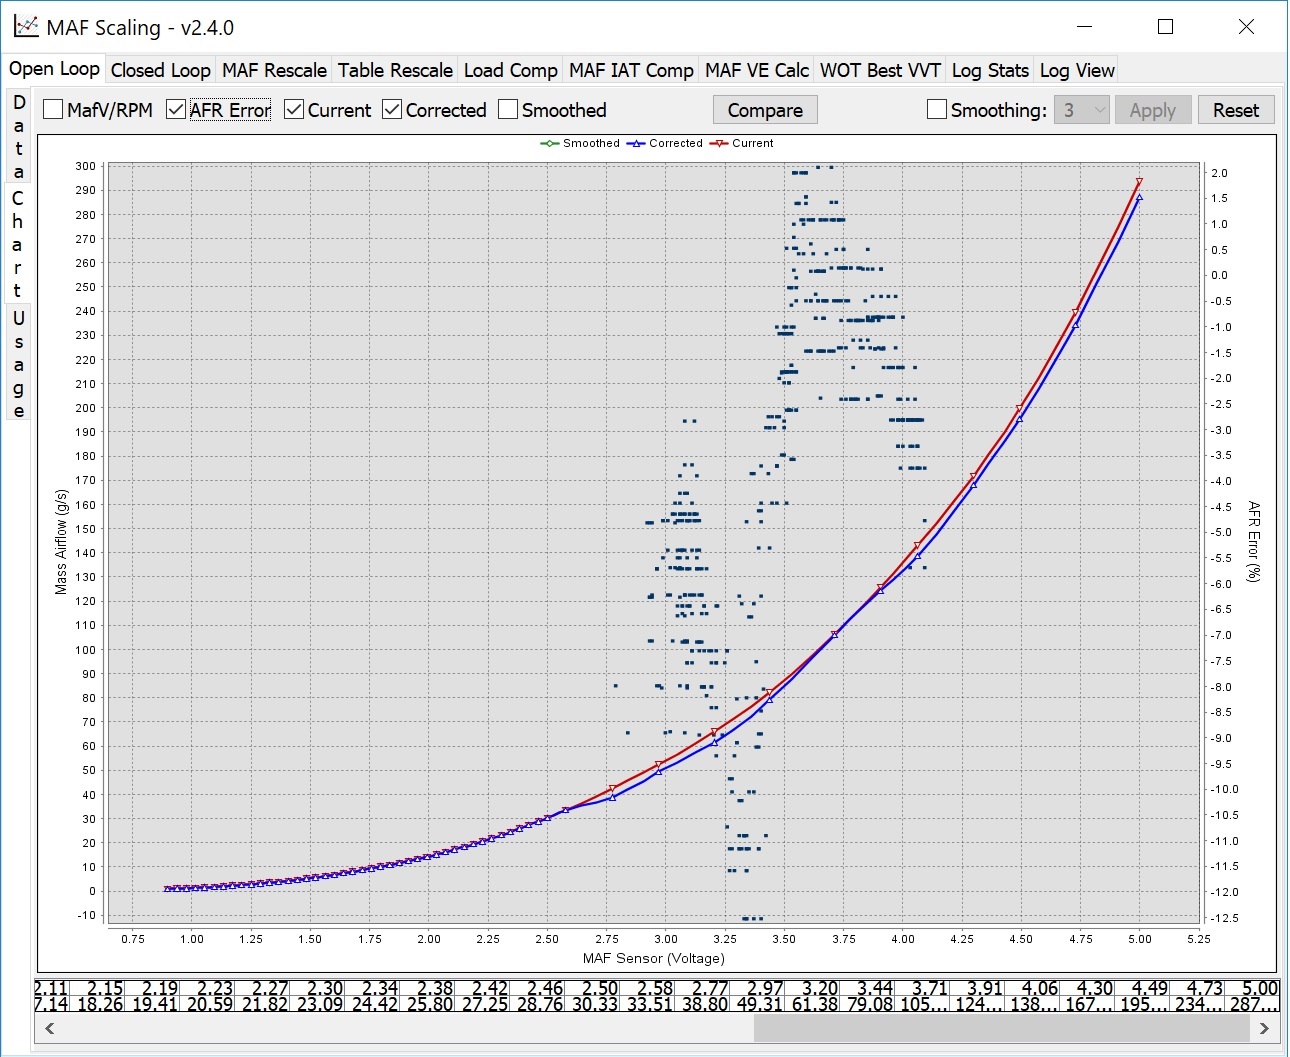The width and height of the screenshot is (1290, 1057).
Task: Enable the MafV/RPM checkbox
Action: 54,110
